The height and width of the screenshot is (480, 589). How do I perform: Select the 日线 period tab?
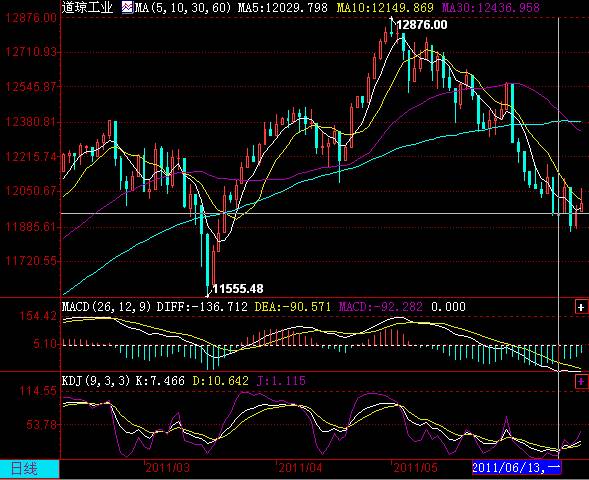click(x=29, y=469)
